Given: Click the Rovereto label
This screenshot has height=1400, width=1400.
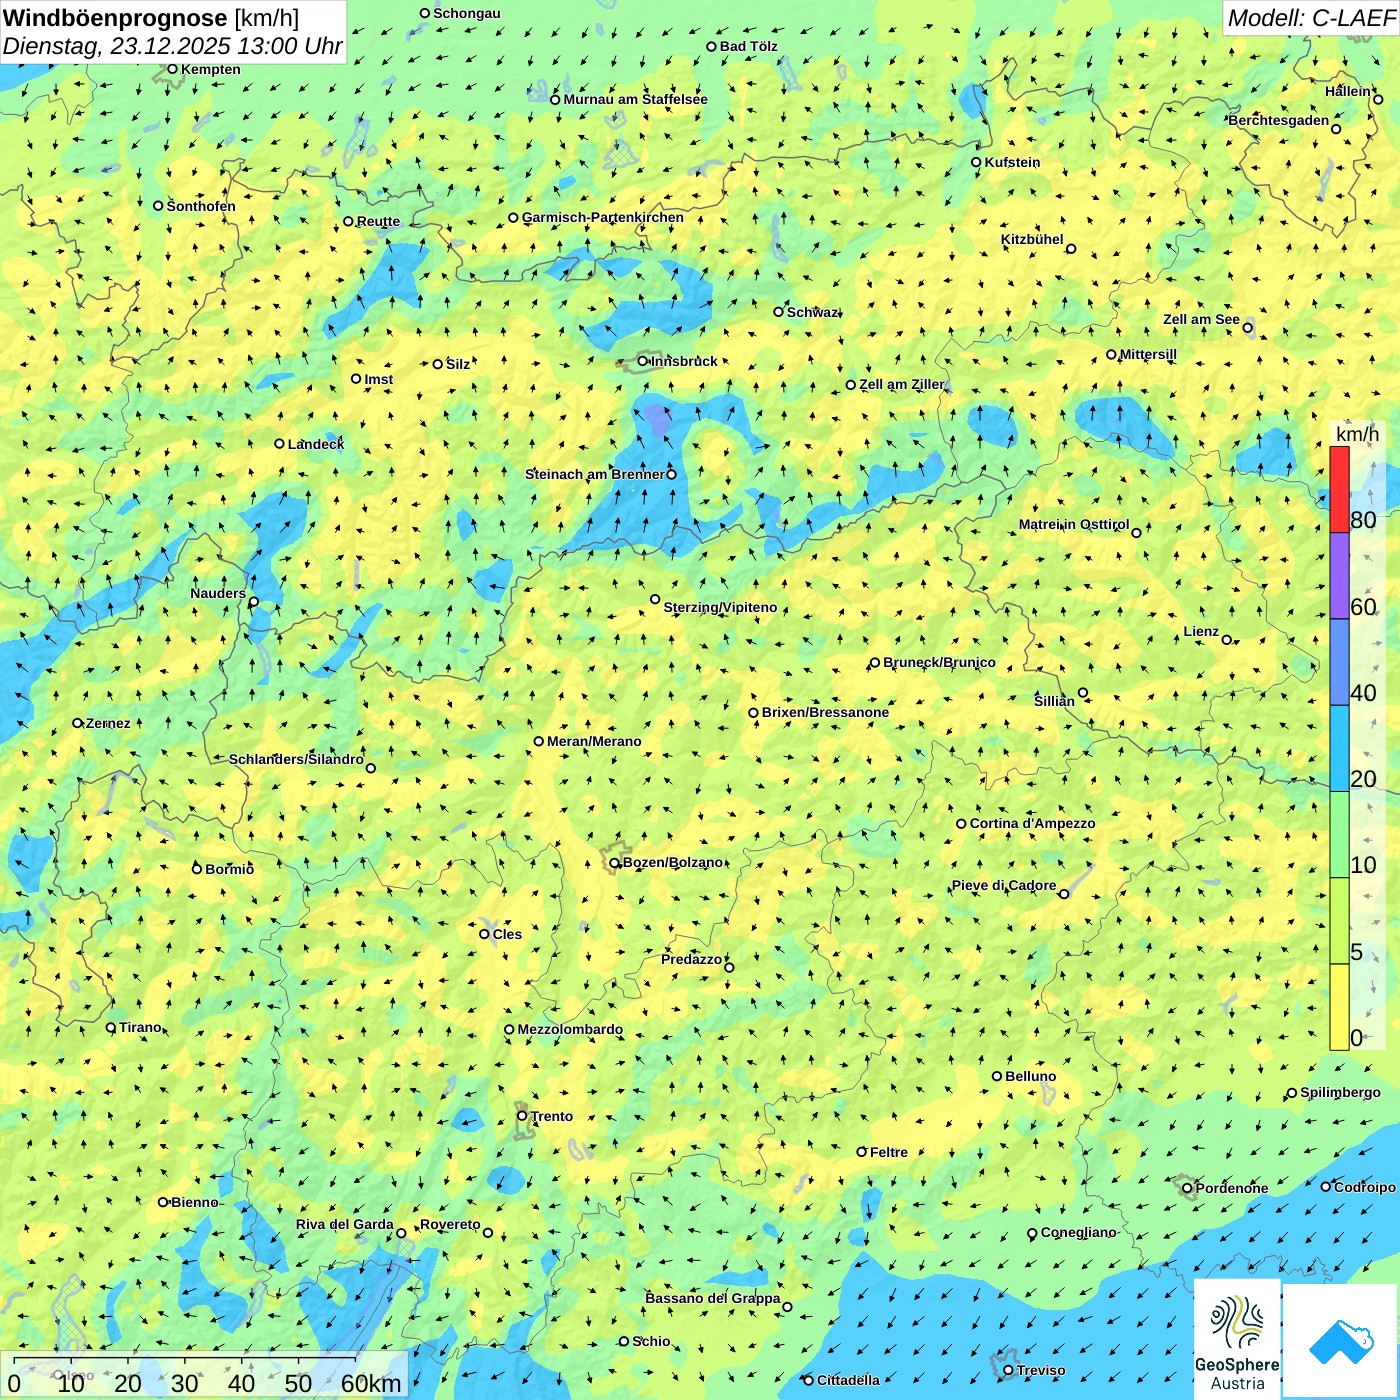Looking at the screenshot, I should pyautogui.click(x=450, y=1224).
